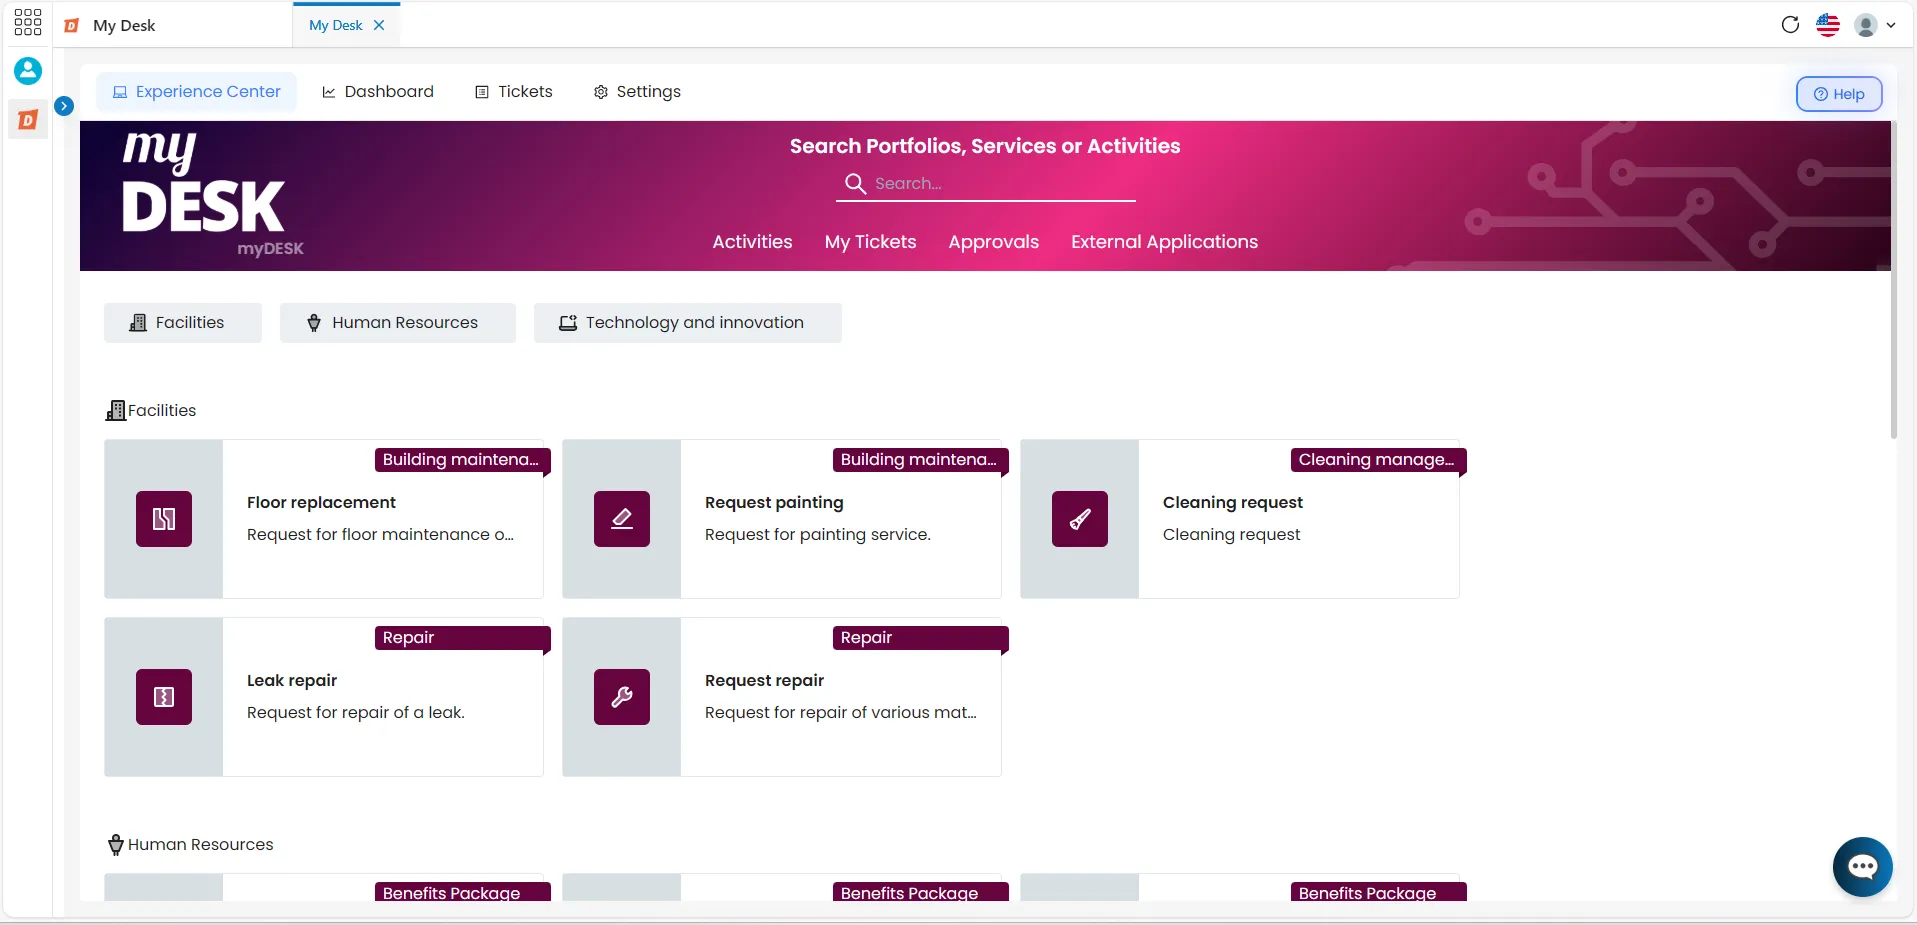Click the Leak repair service icon
Viewport: 1917px width, 925px height.
(x=164, y=697)
